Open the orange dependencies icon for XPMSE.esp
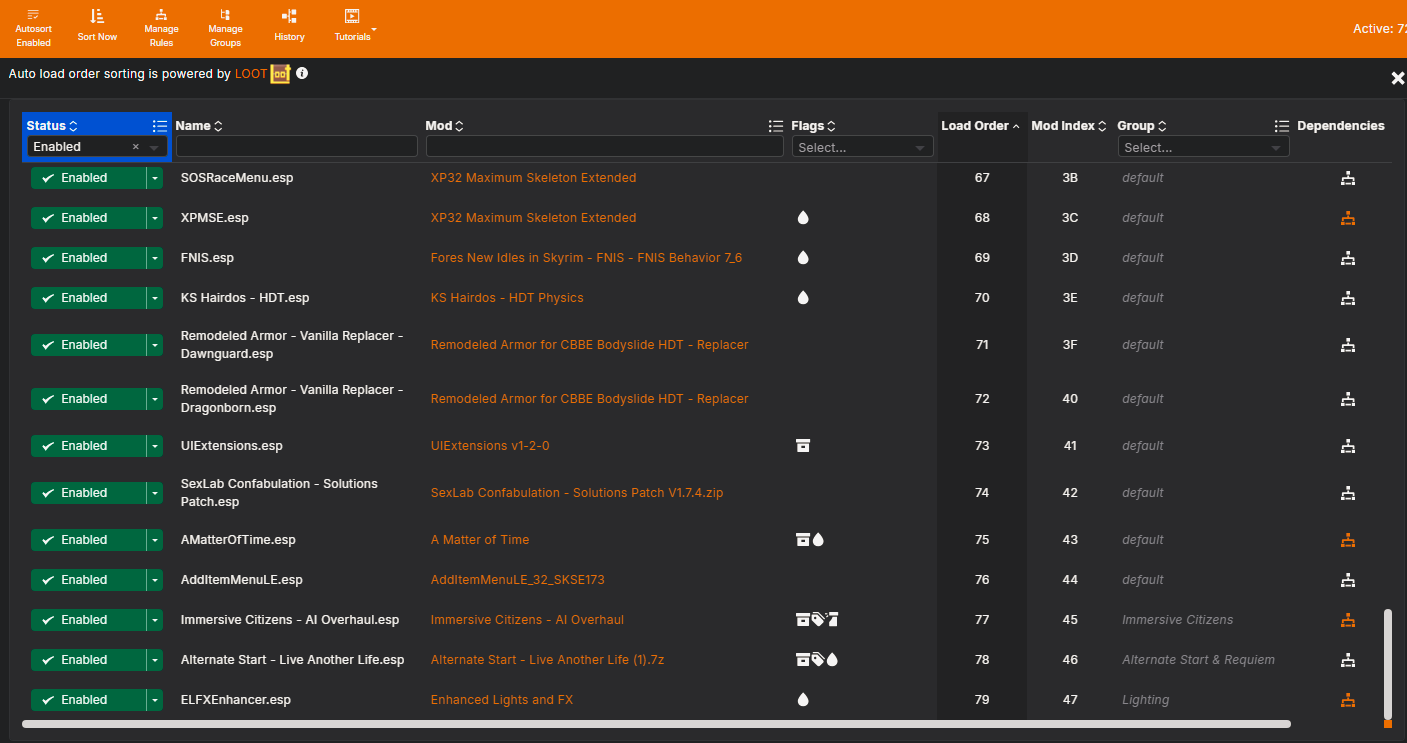This screenshot has height=743, width=1407. [x=1347, y=218]
